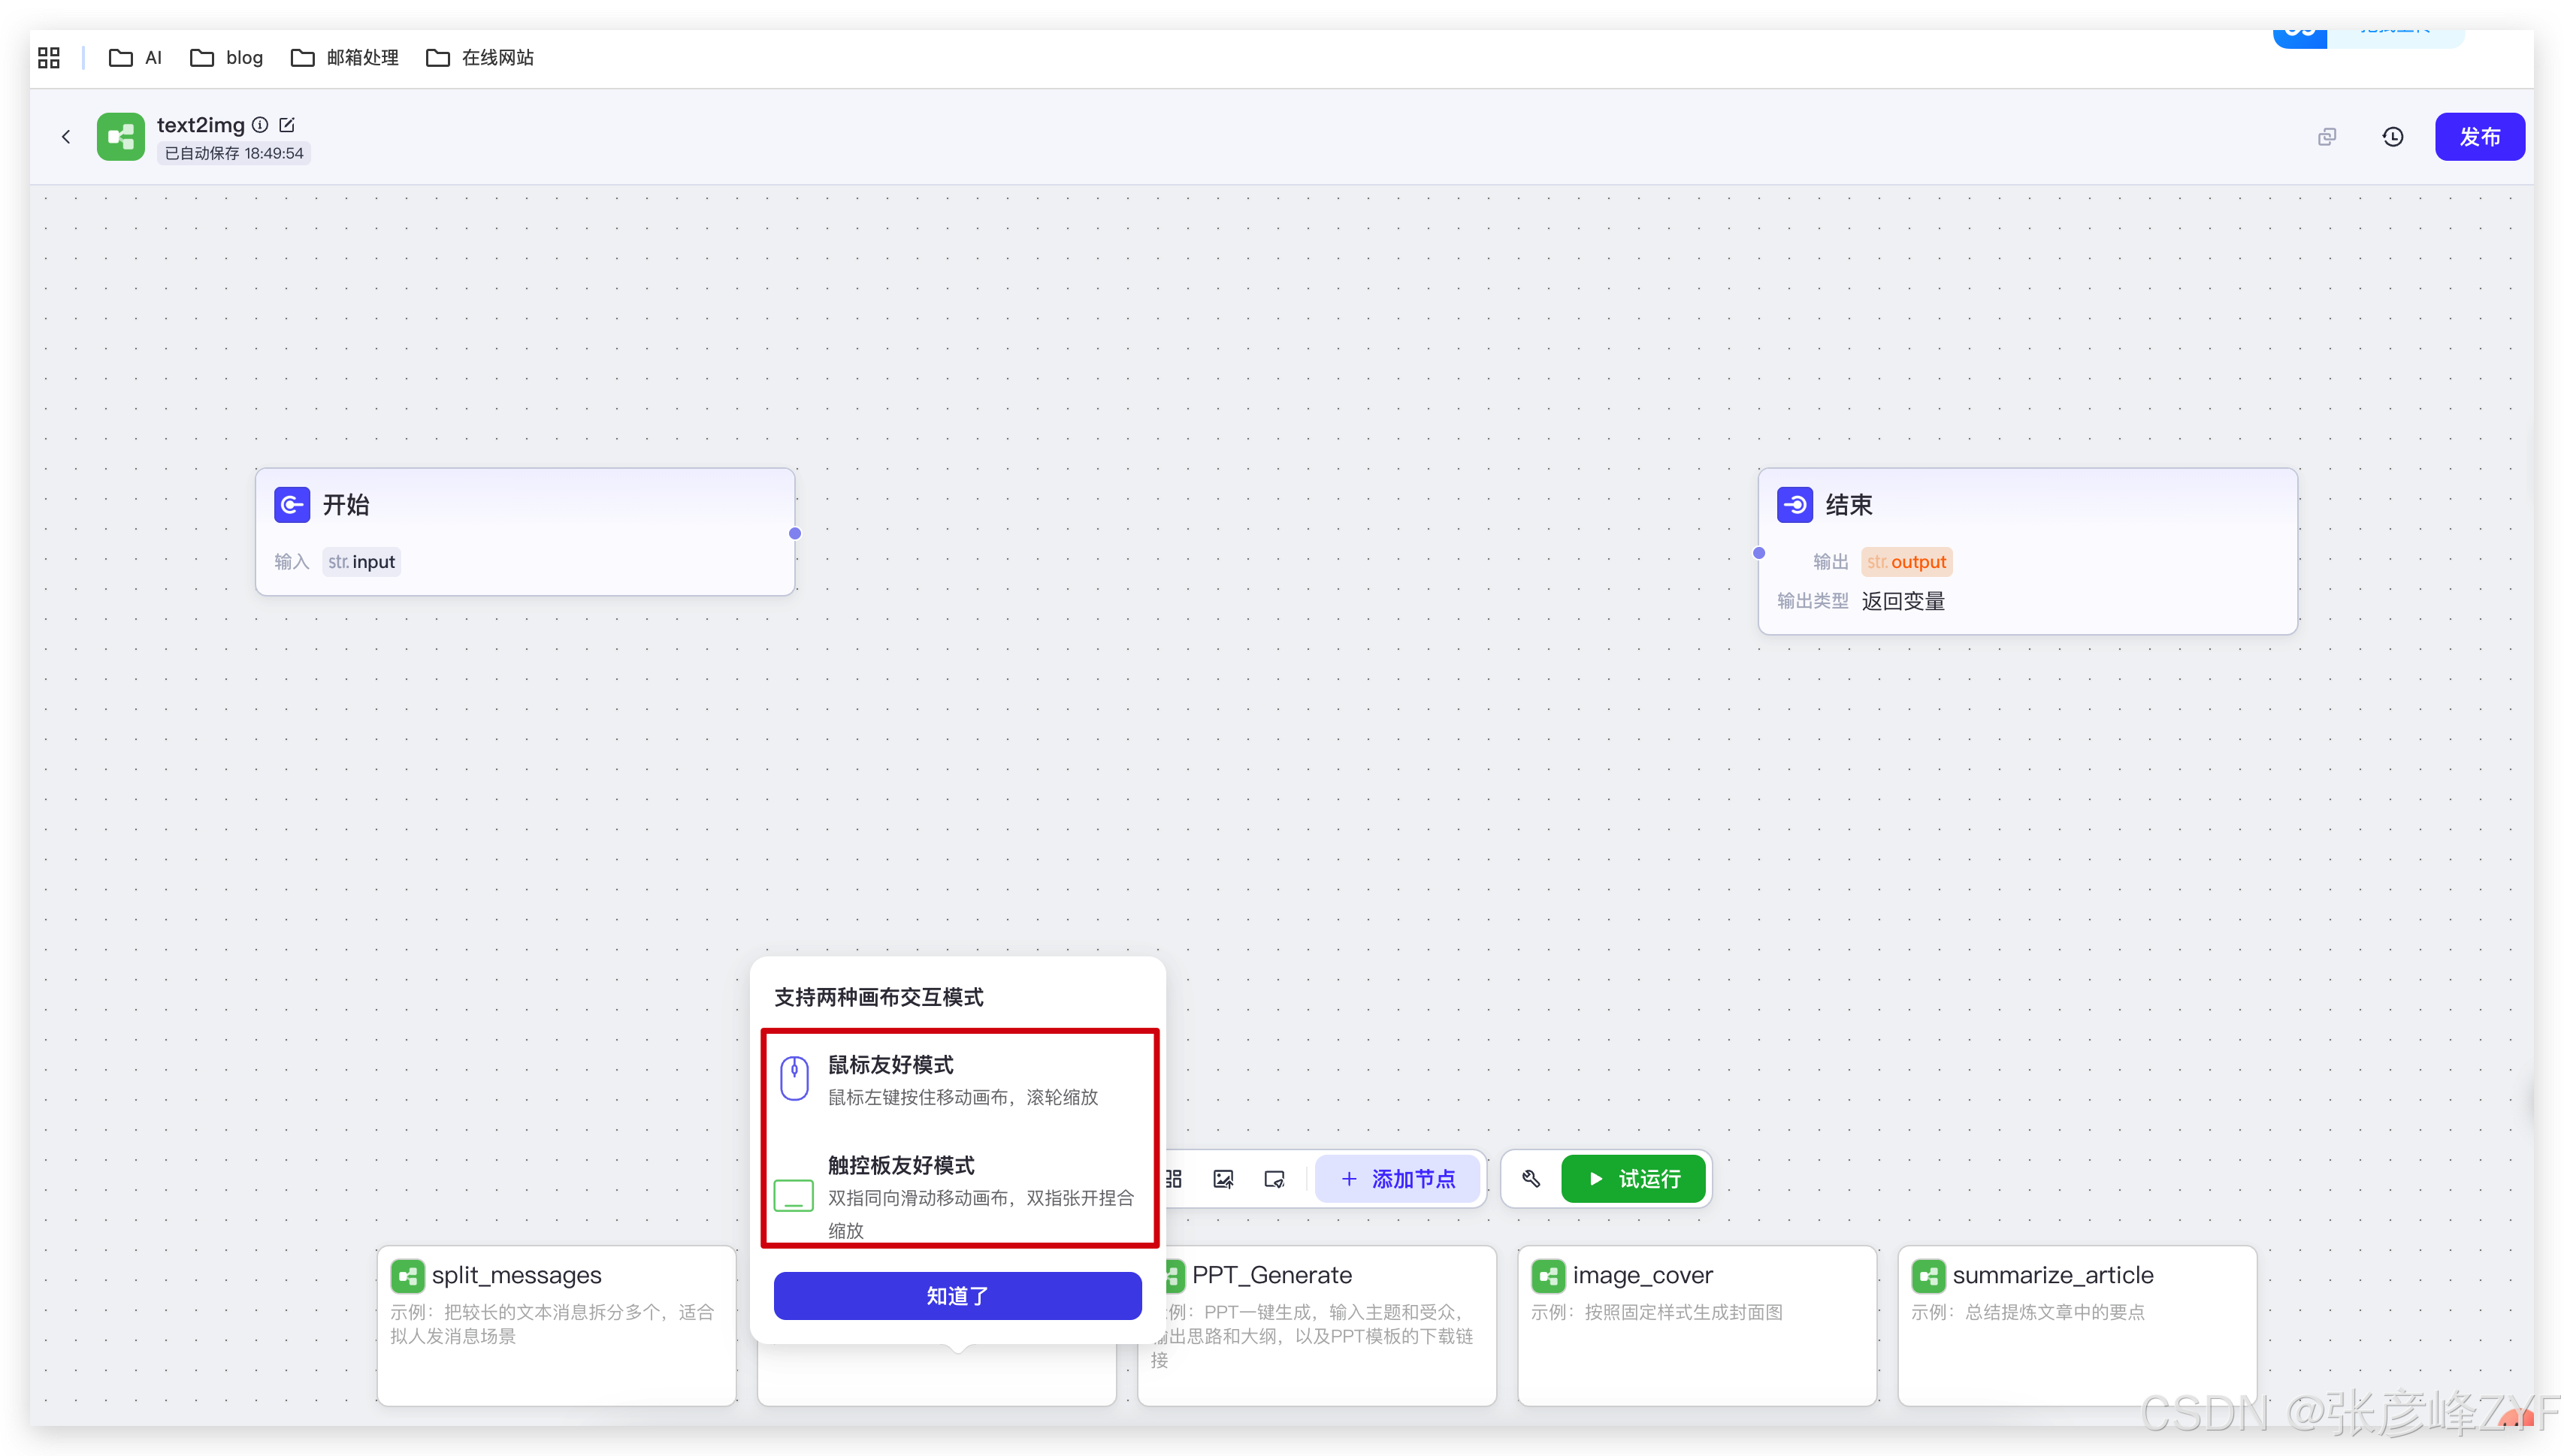Click the green 试运行 test run button
Viewport: 2564px width, 1456px height.
(x=1633, y=1179)
